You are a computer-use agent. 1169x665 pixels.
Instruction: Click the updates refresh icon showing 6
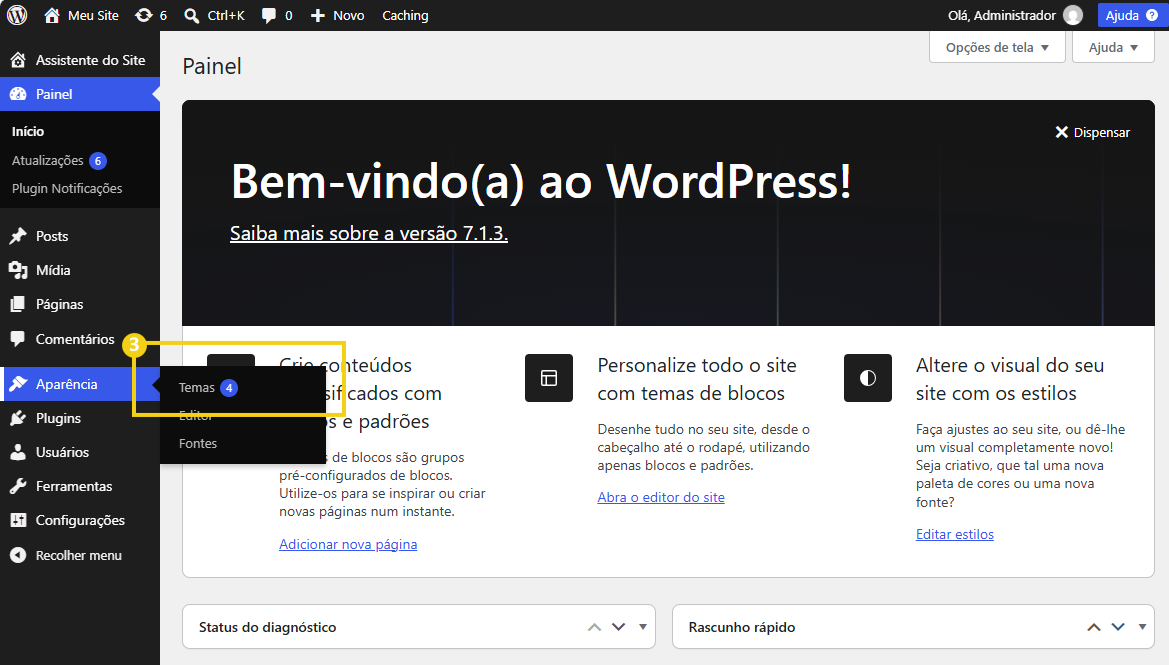(151, 15)
